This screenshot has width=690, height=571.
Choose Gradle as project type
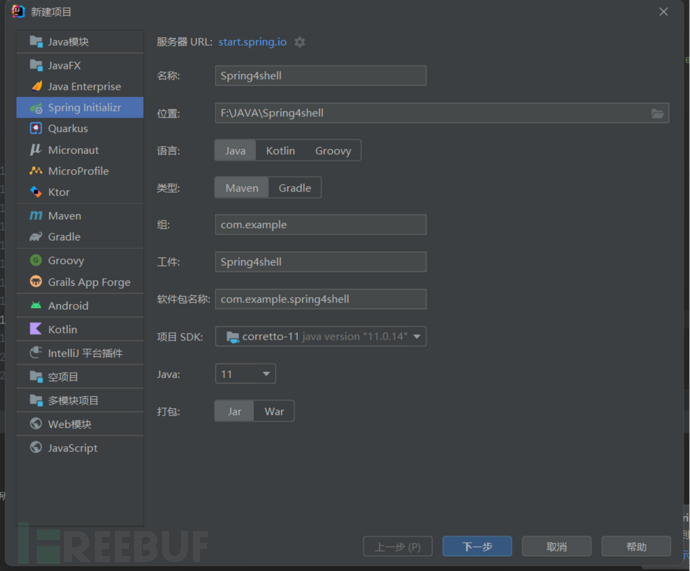point(294,188)
